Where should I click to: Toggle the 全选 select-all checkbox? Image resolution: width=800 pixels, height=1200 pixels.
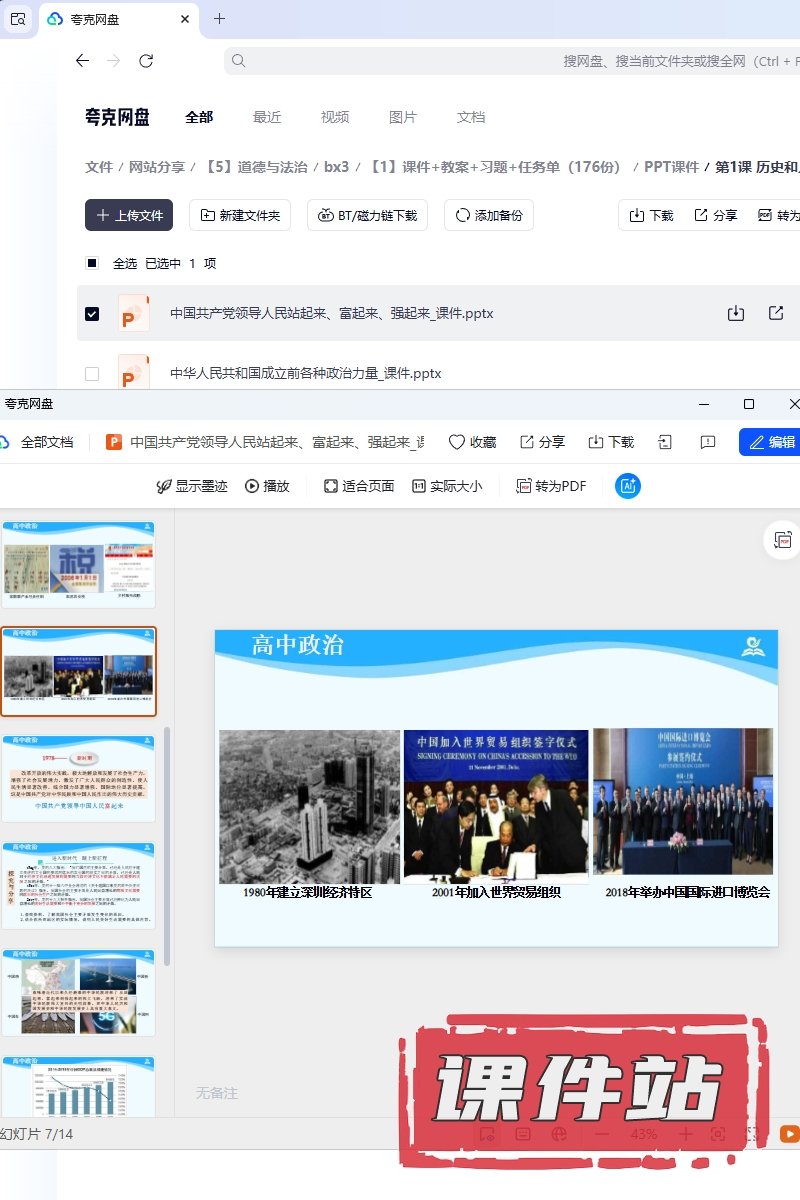[92, 263]
